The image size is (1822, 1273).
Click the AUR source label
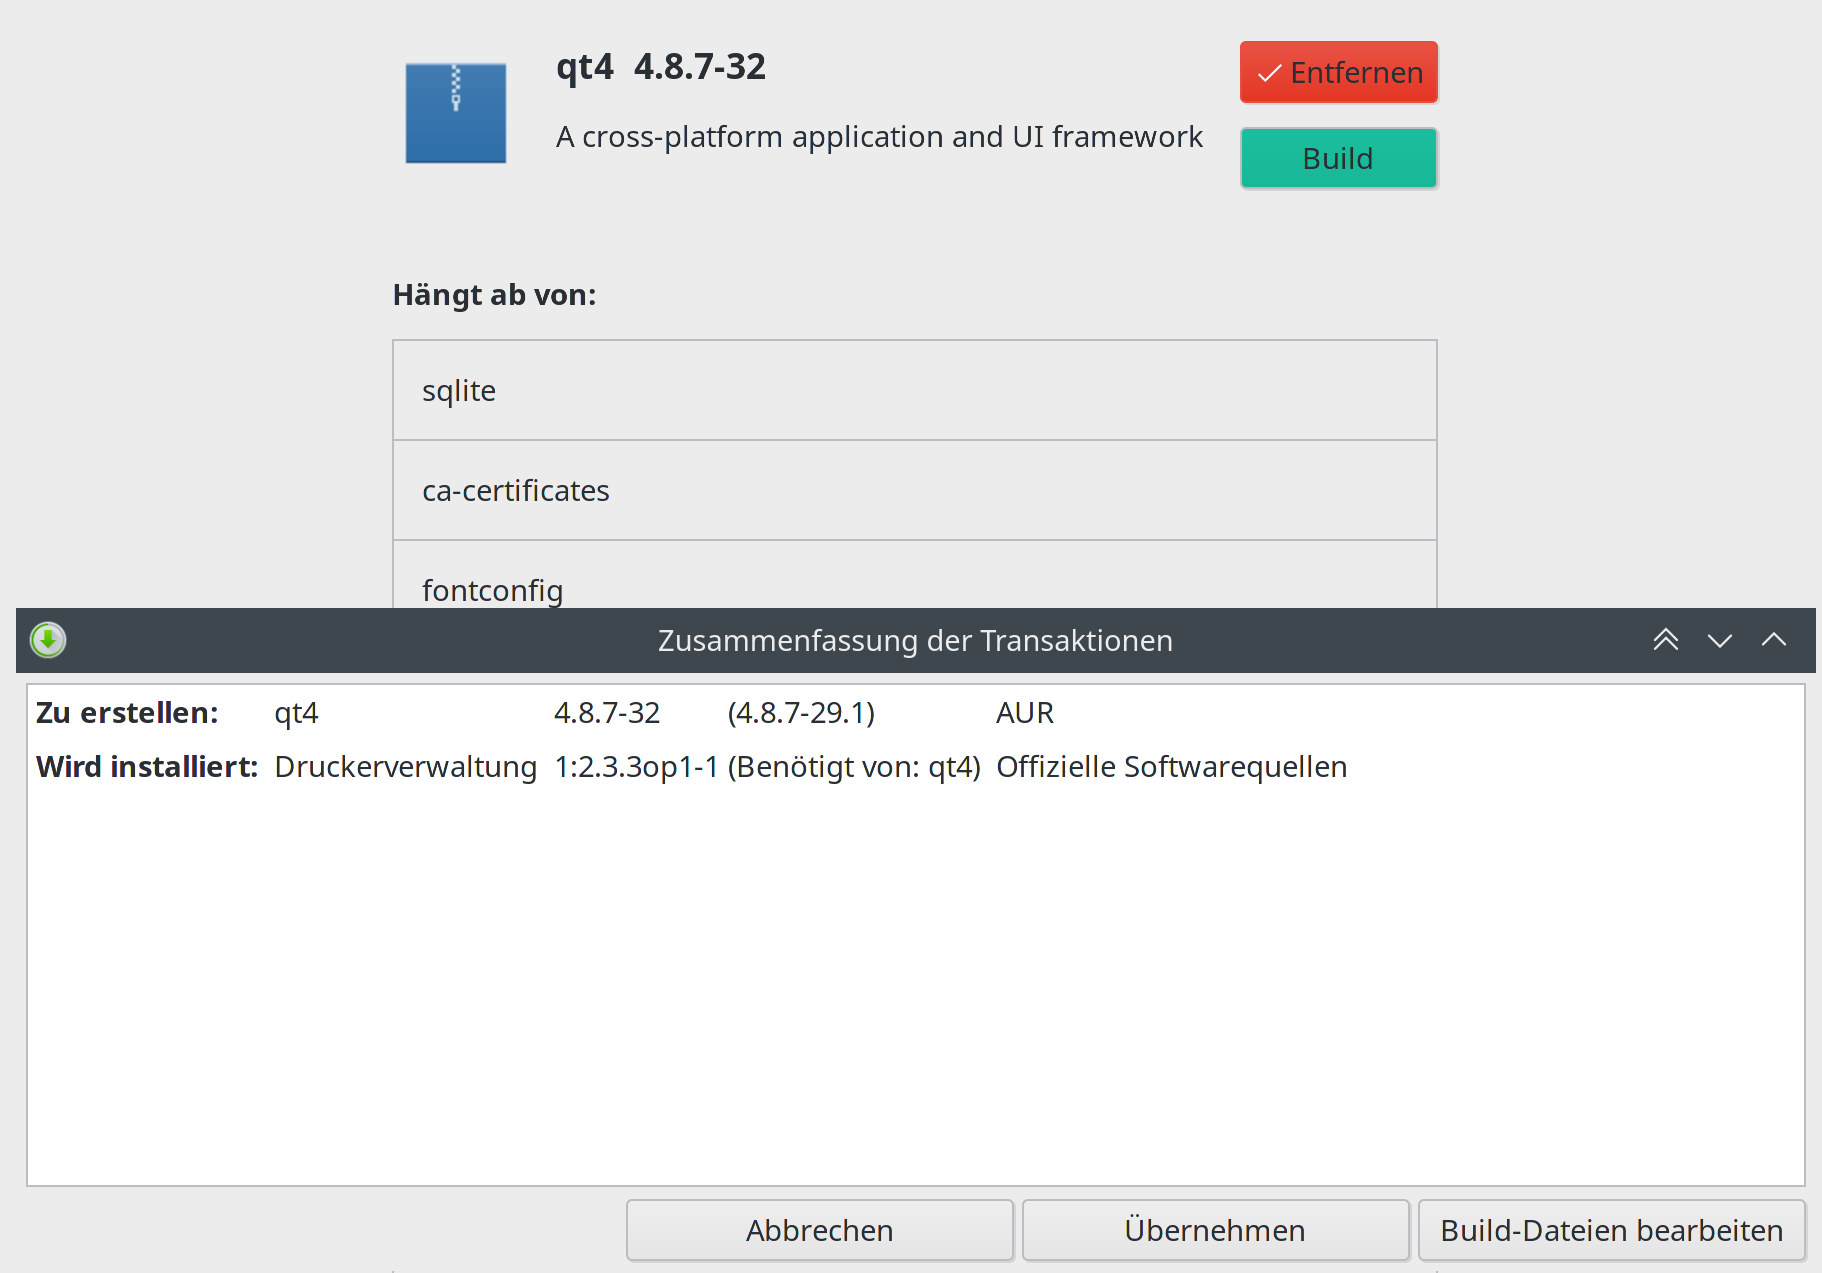pyautogui.click(x=1024, y=713)
